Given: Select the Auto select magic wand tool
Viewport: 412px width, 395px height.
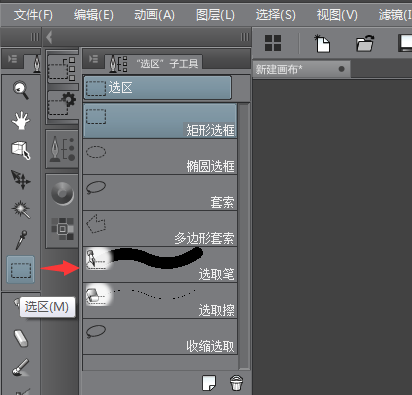Looking at the screenshot, I should (x=21, y=209).
